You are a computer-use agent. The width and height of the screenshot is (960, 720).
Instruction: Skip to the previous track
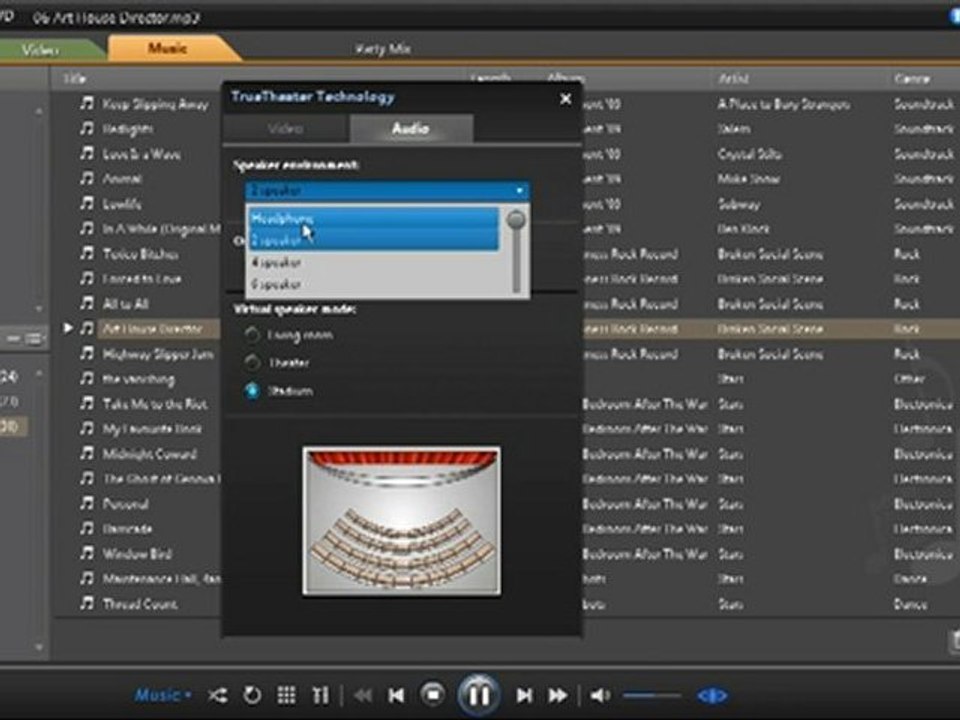click(x=397, y=695)
